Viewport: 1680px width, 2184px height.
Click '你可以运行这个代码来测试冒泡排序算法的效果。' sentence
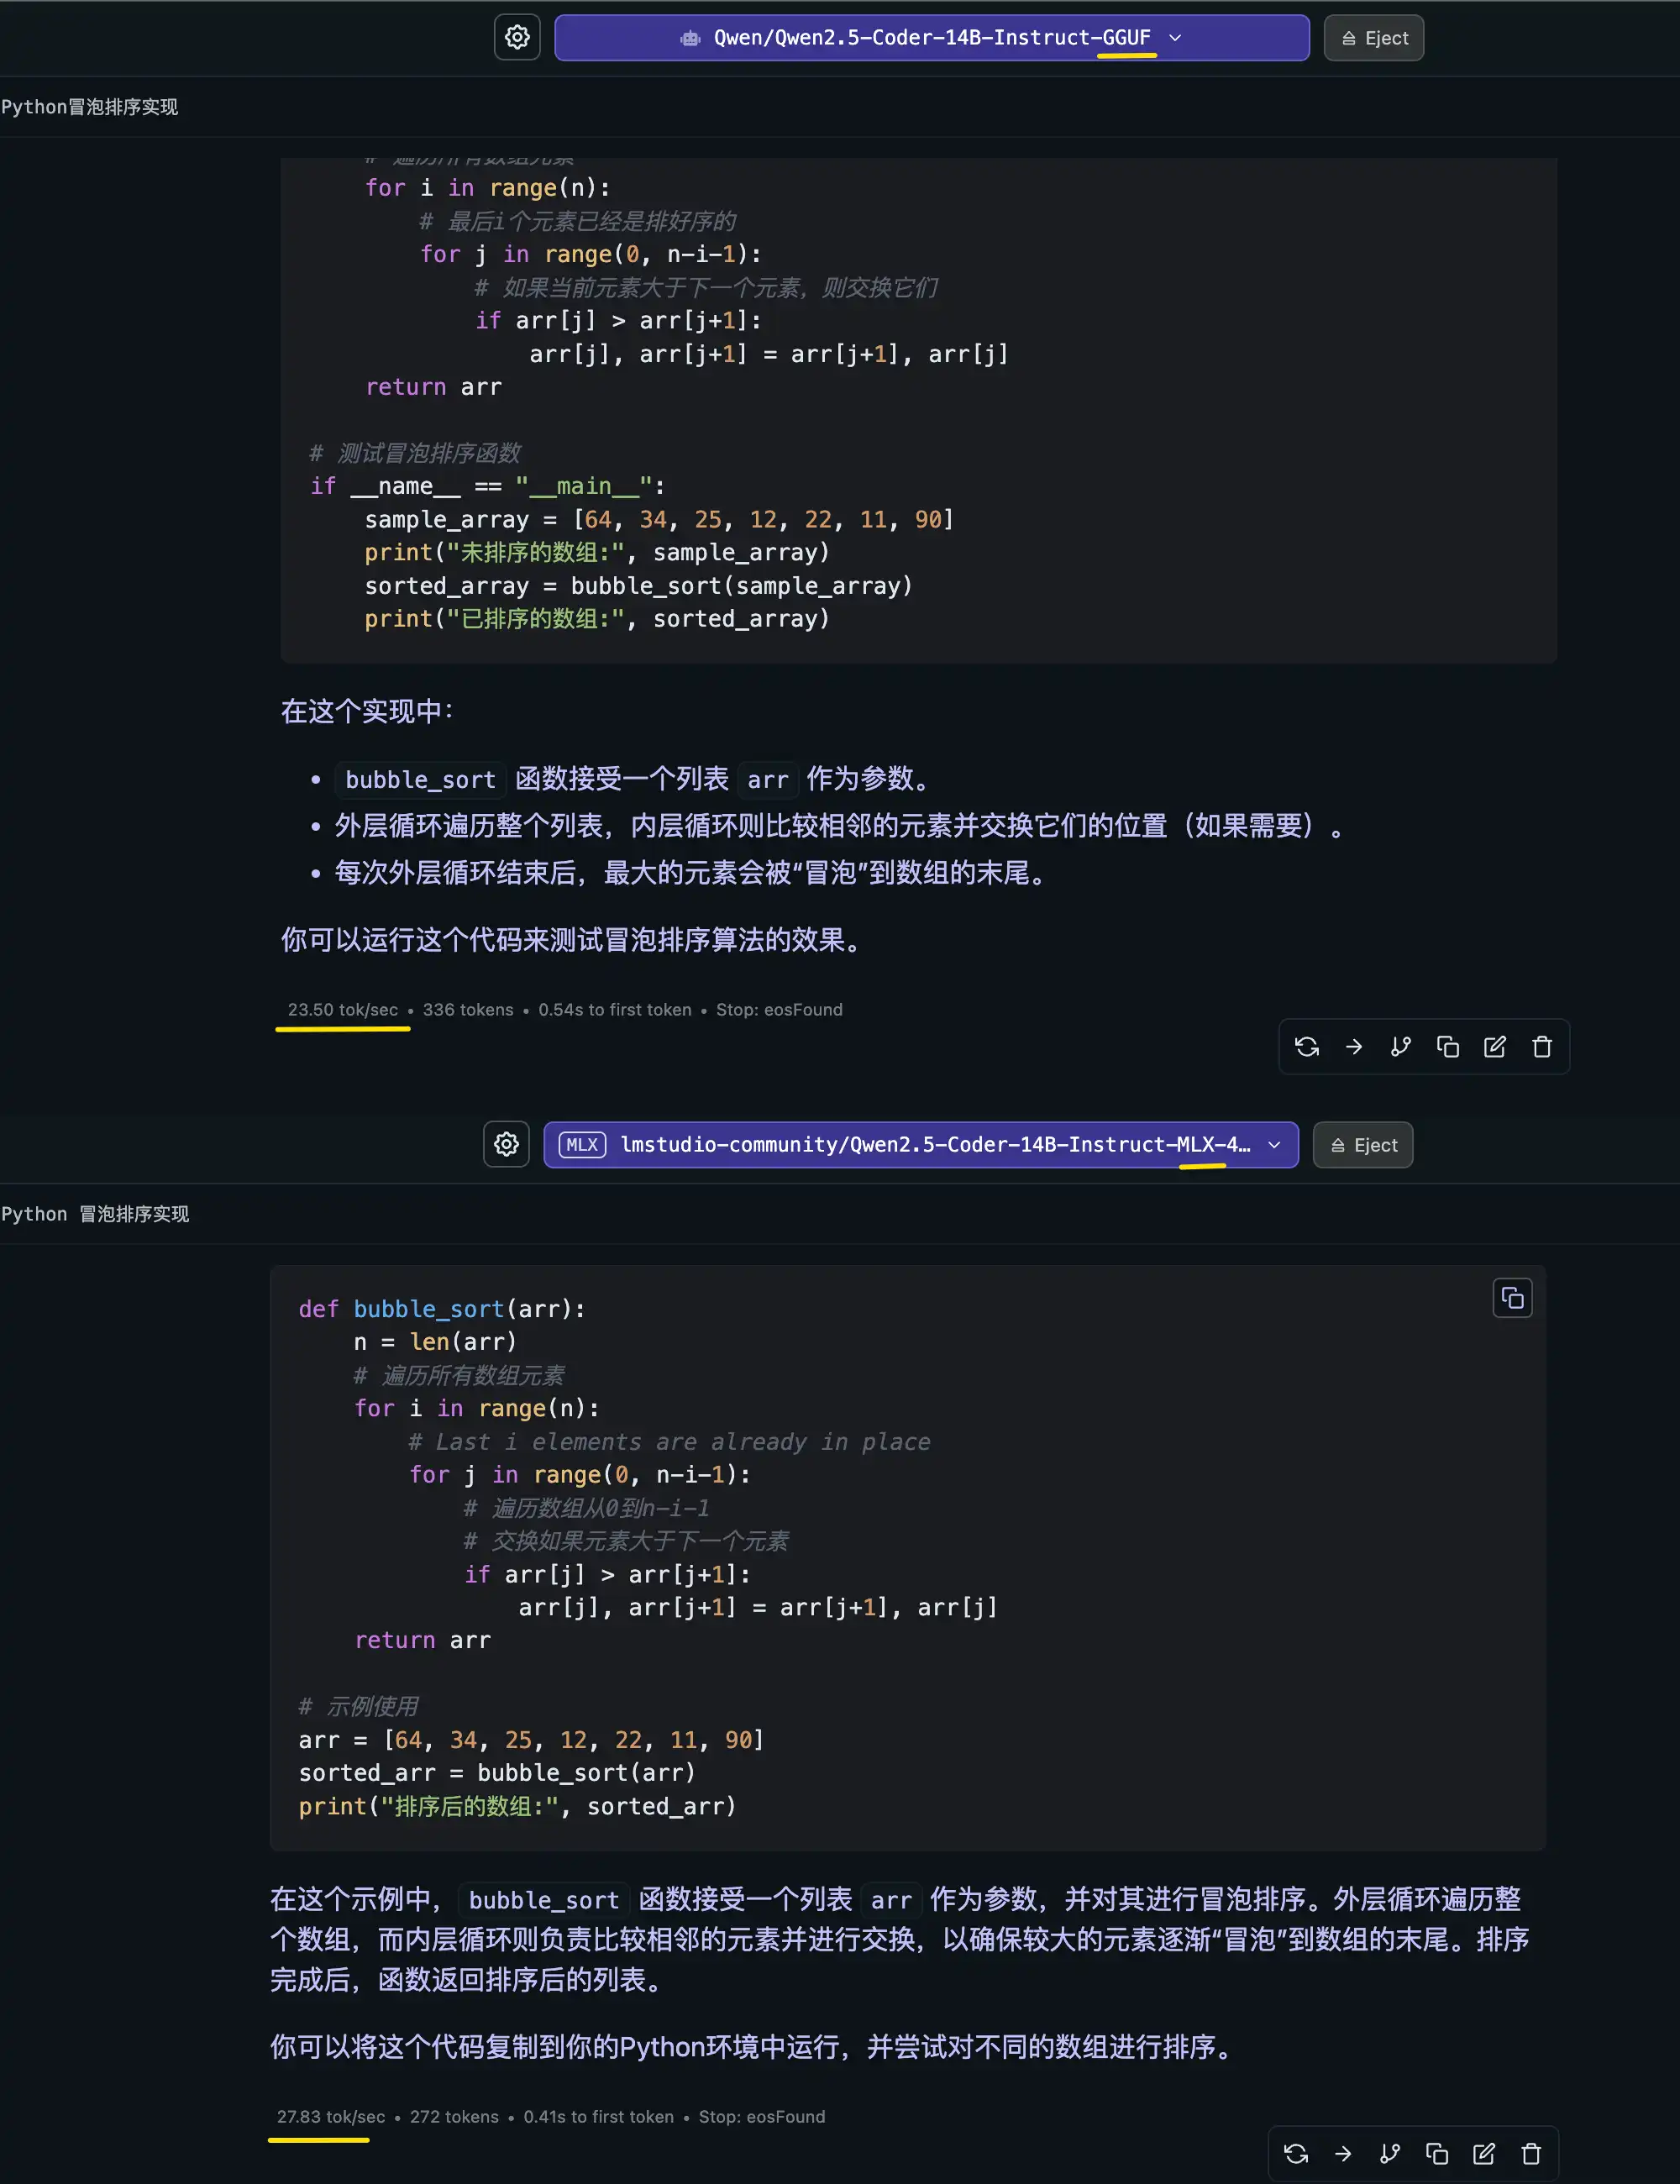pyautogui.click(x=572, y=939)
